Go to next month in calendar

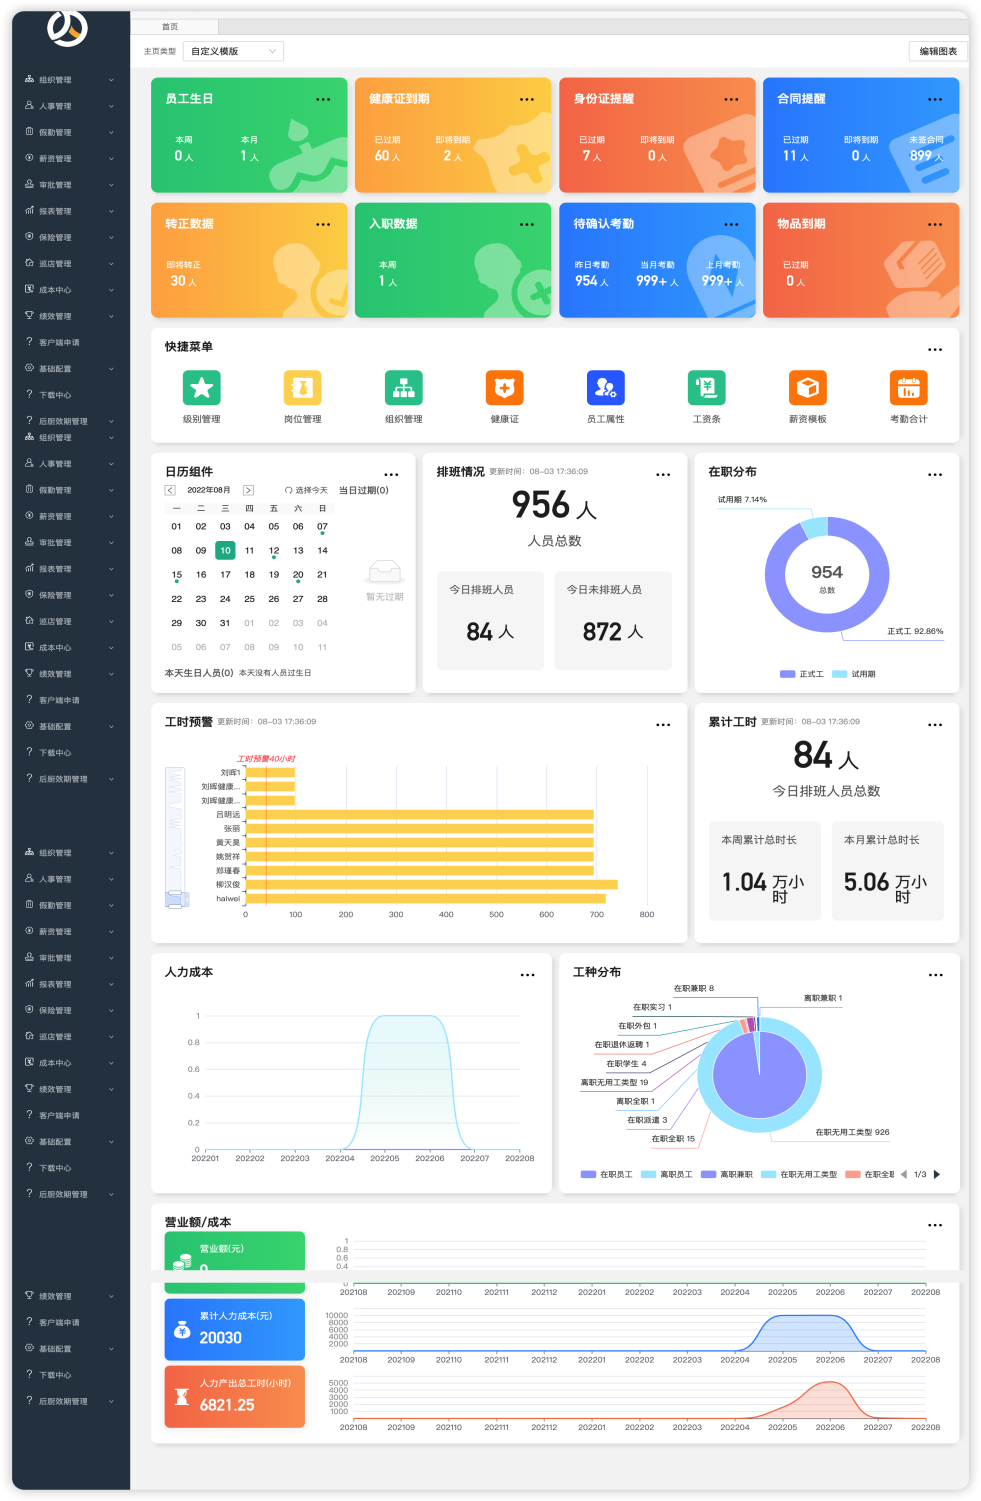point(248,490)
